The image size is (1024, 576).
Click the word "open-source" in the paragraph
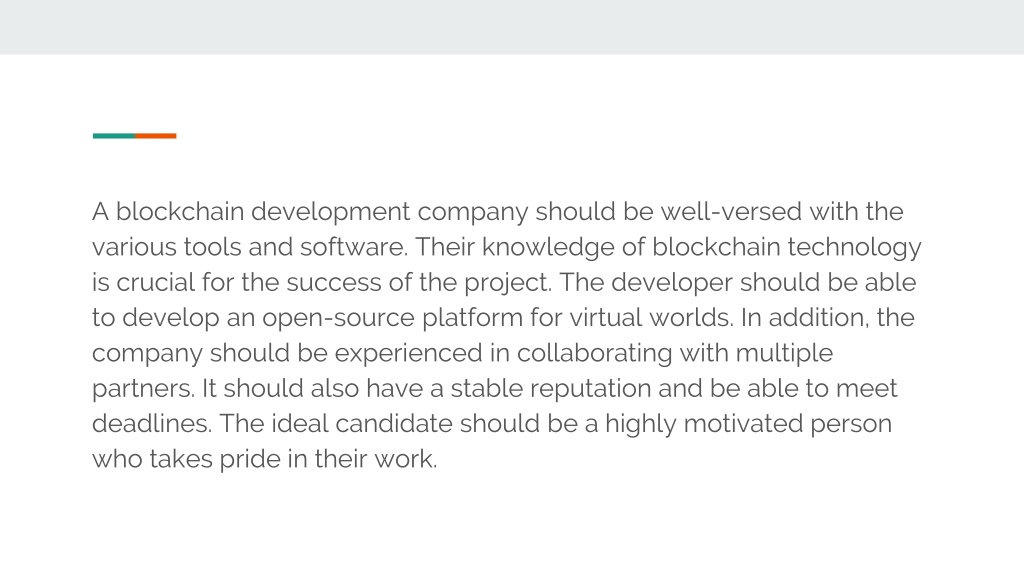(338, 319)
